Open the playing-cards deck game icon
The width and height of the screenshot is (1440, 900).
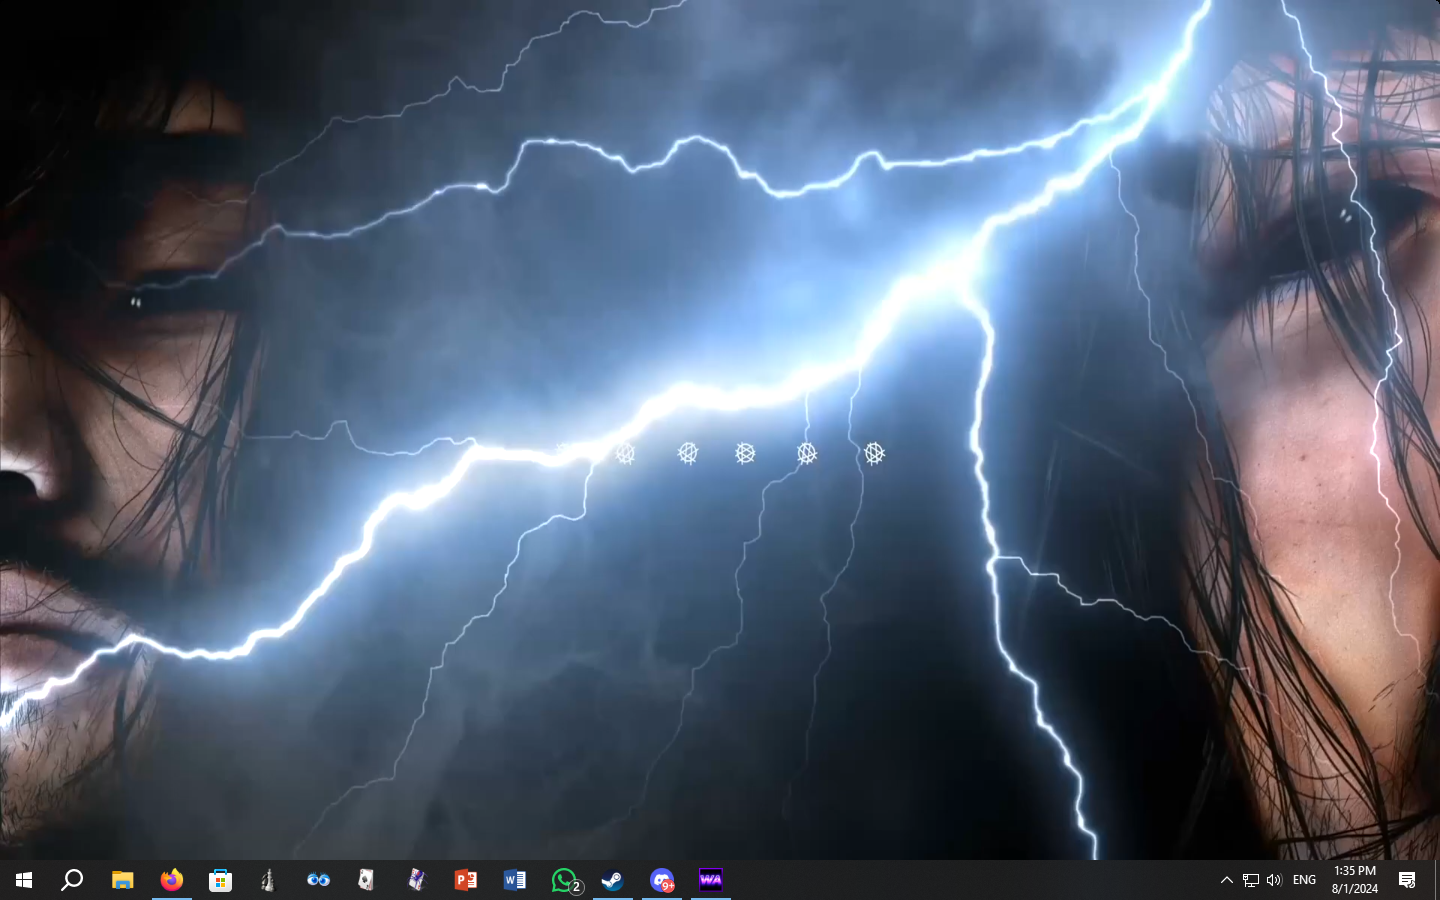[416, 880]
